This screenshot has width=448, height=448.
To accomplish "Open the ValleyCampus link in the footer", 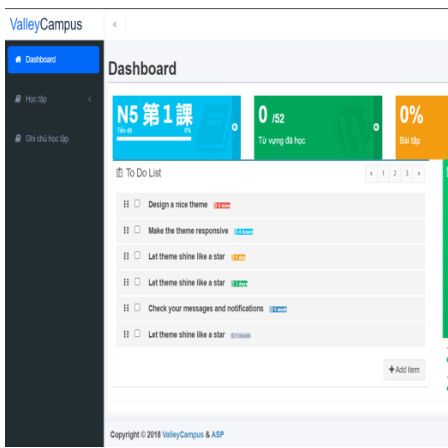I will tap(183, 435).
